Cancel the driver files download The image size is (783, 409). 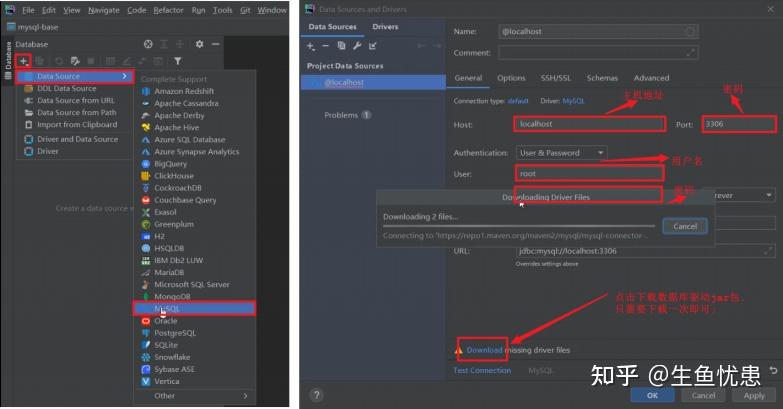(685, 226)
